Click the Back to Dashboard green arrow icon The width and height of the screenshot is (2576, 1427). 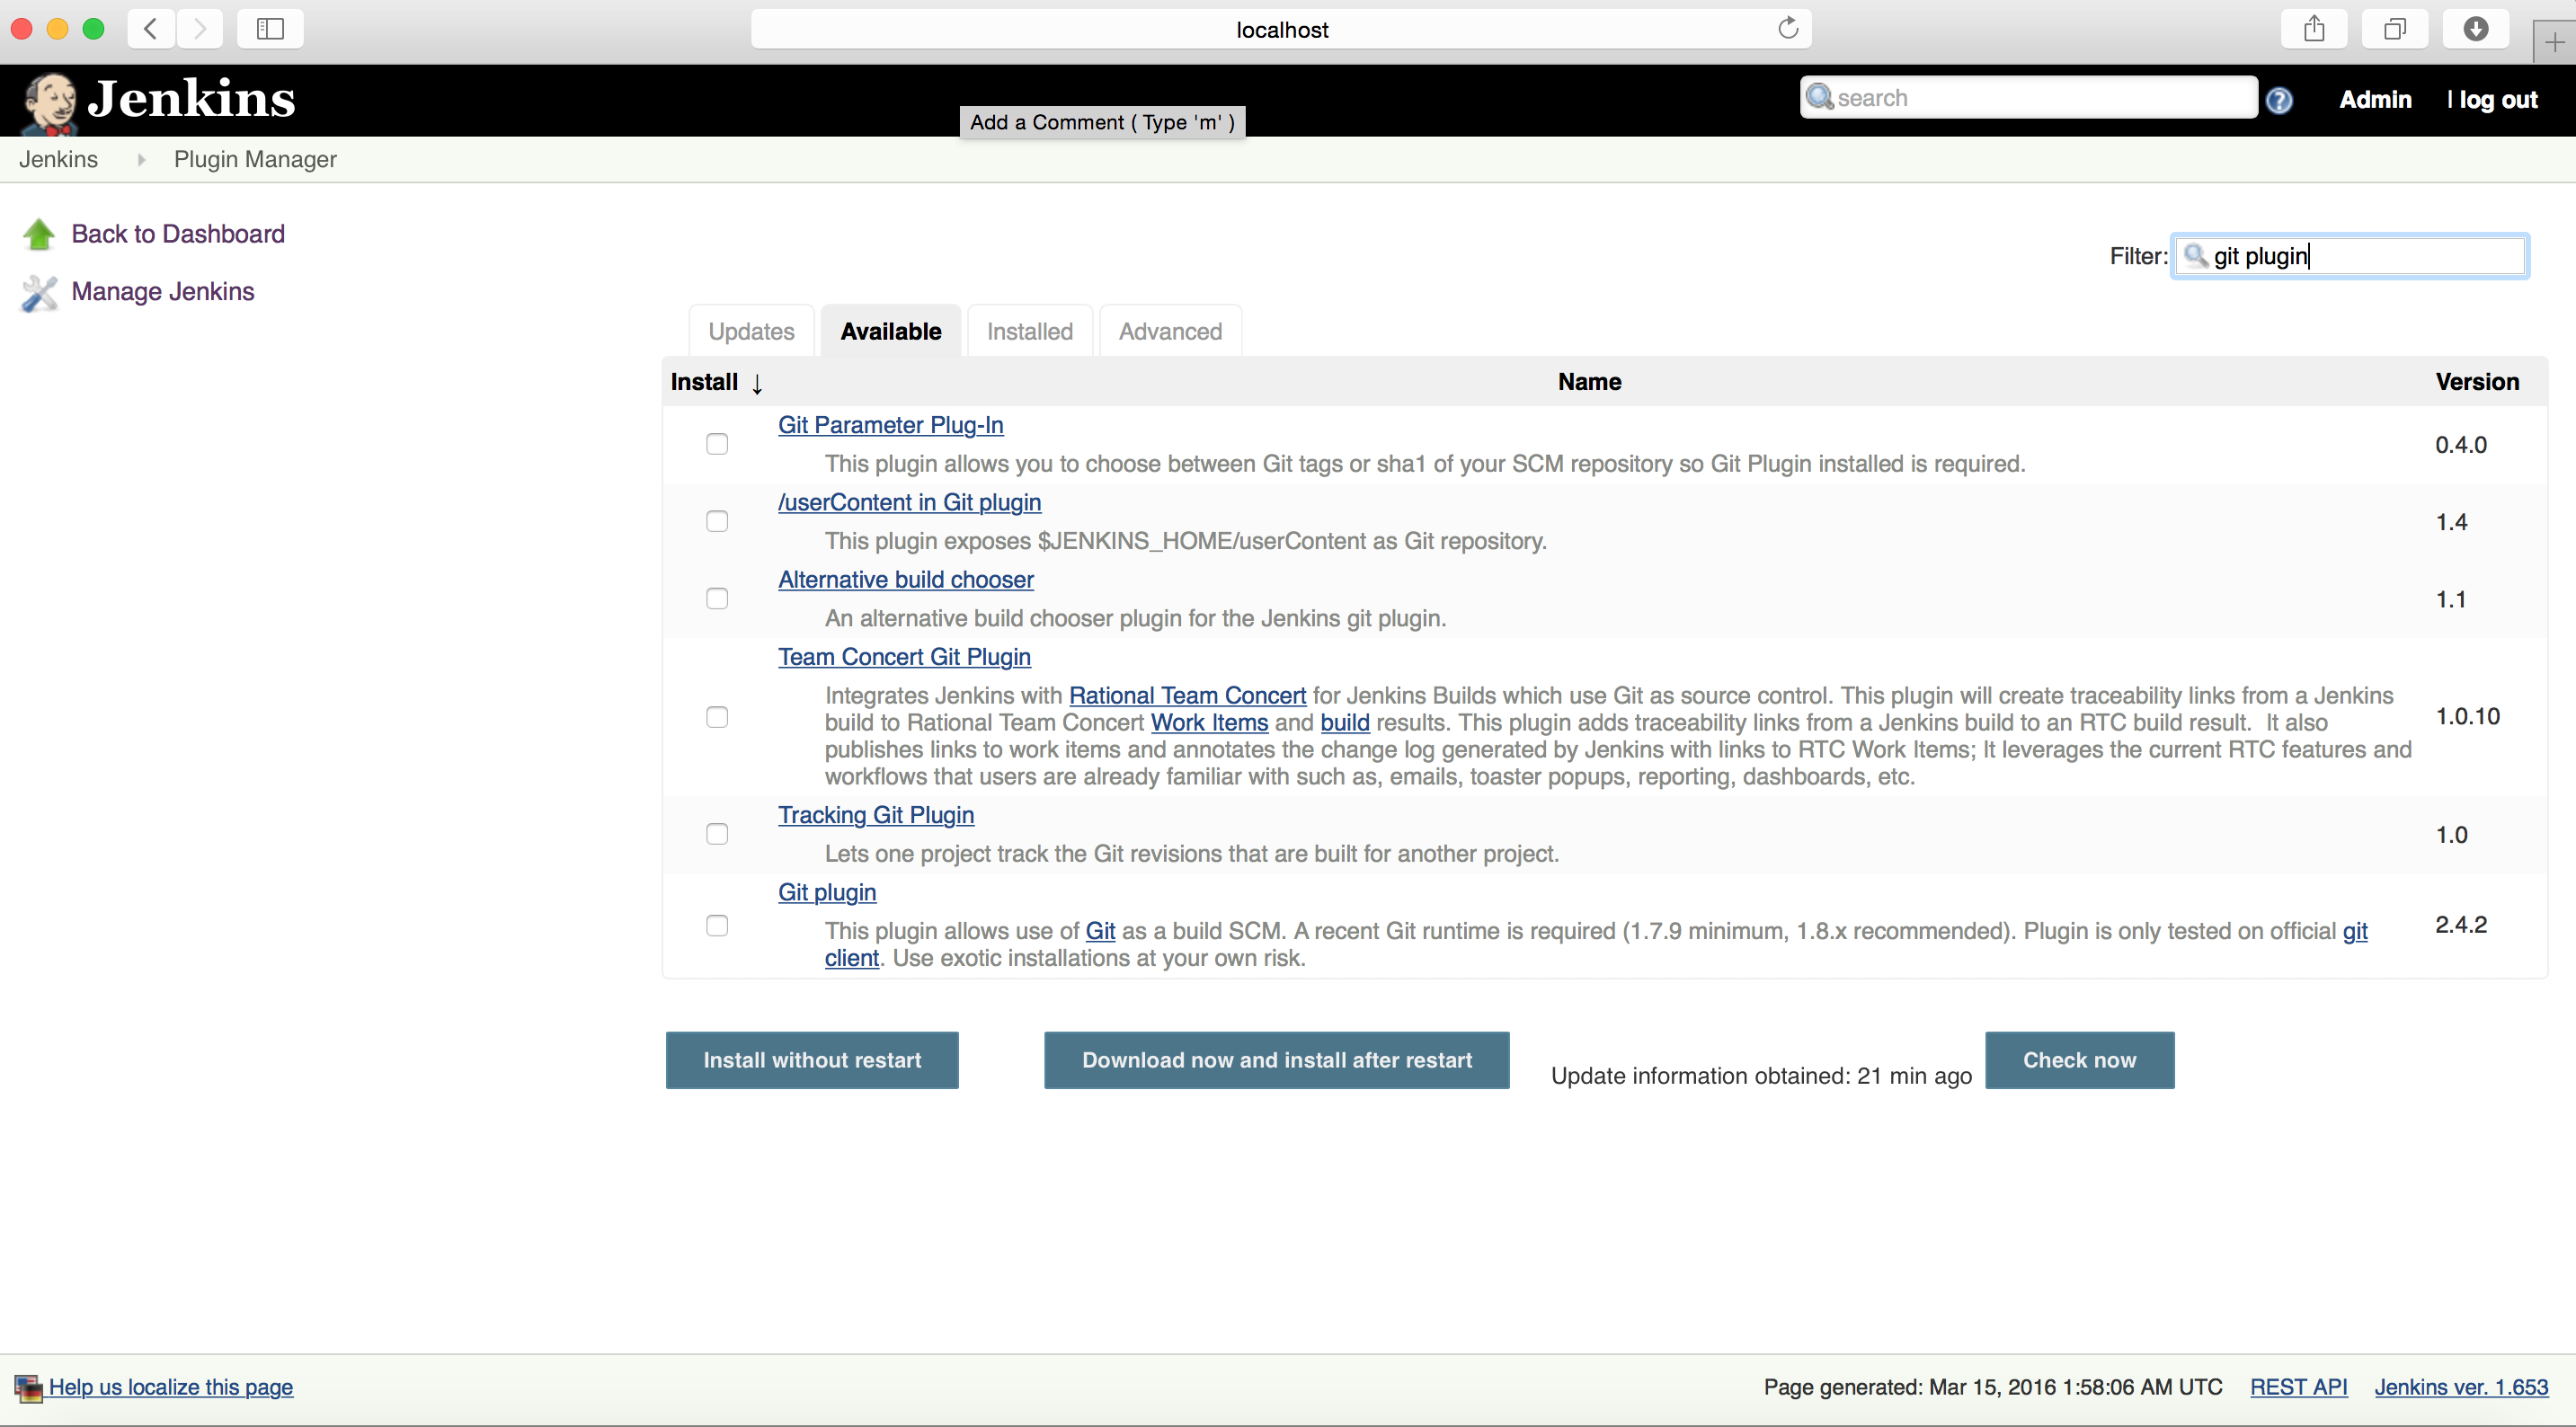[x=39, y=234]
